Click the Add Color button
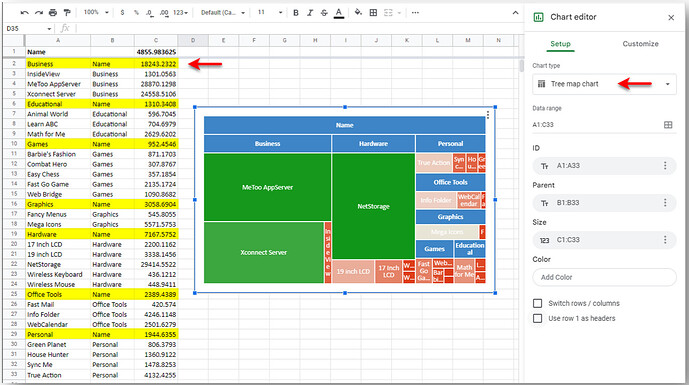This screenshot has width=689, height=385. (x=604, y=277)
